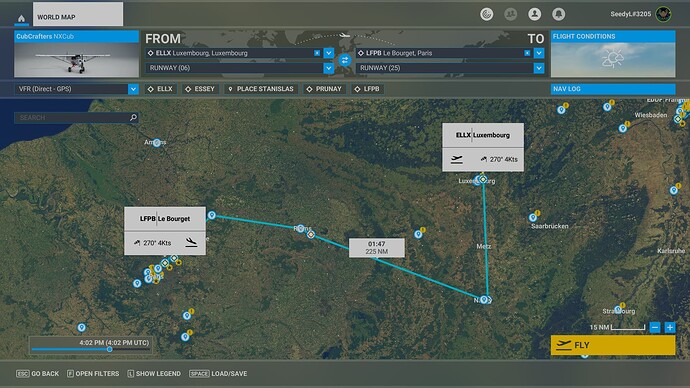
Task: Adjust the time of day slider
Action: [x=109, y=349]
